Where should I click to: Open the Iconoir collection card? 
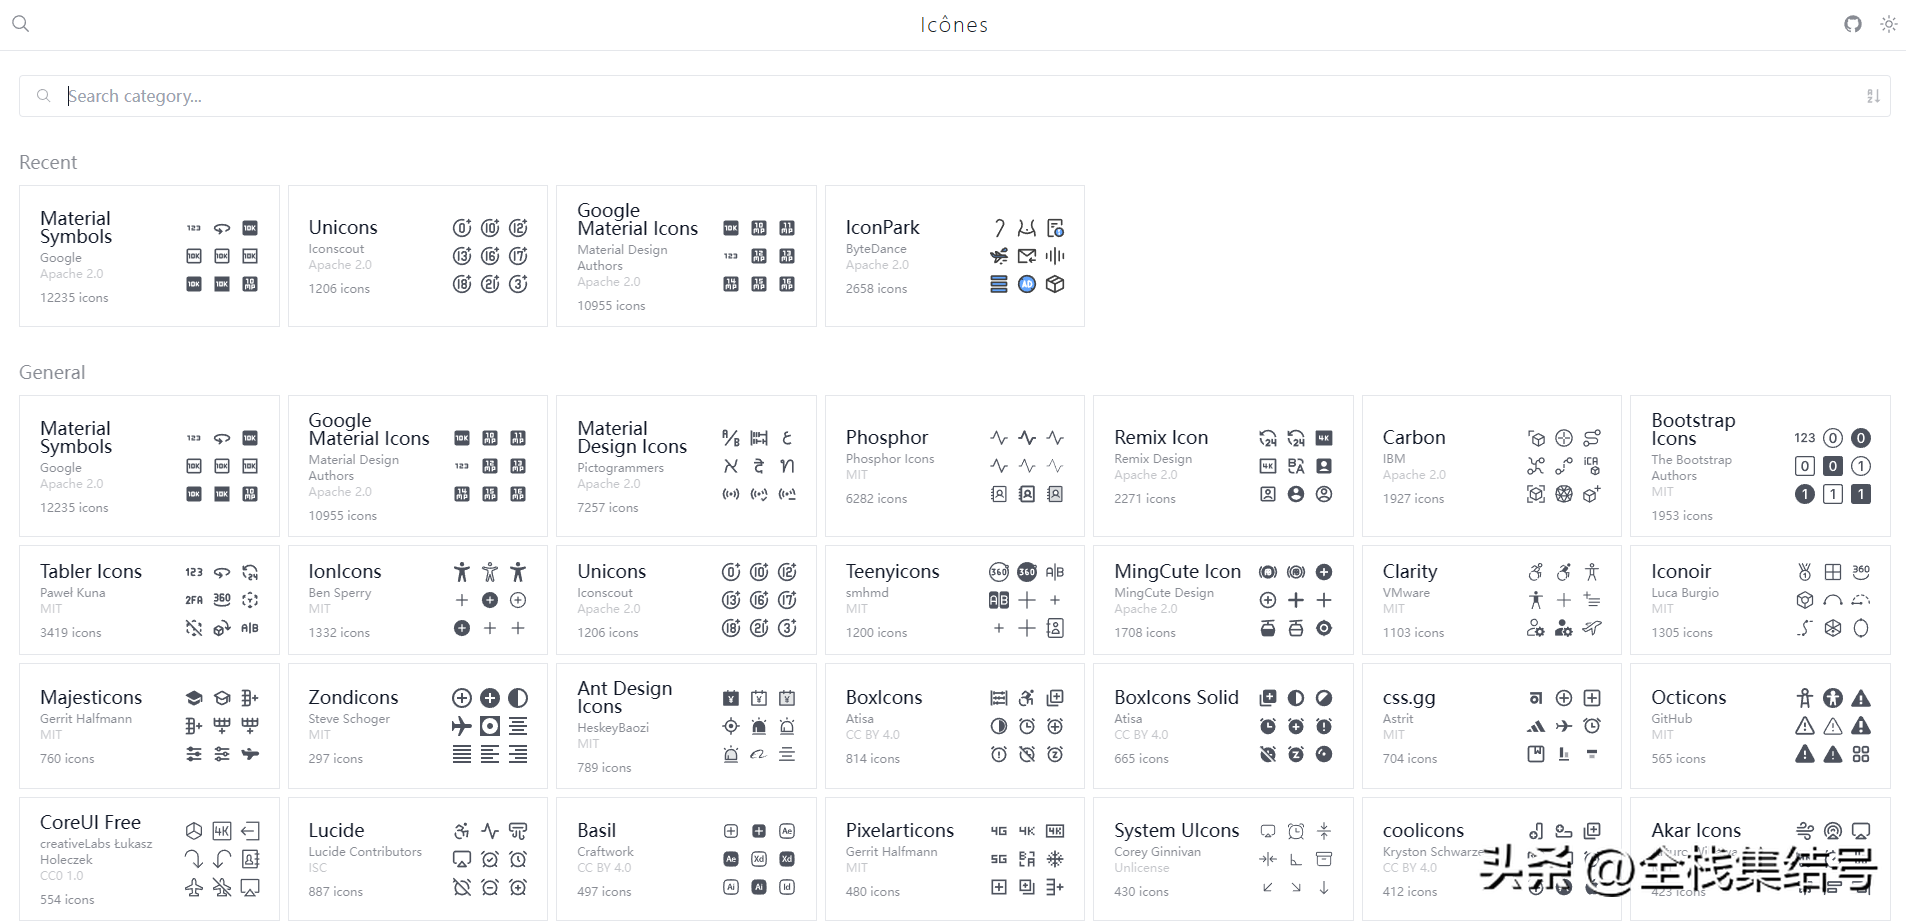(1760, 600)
